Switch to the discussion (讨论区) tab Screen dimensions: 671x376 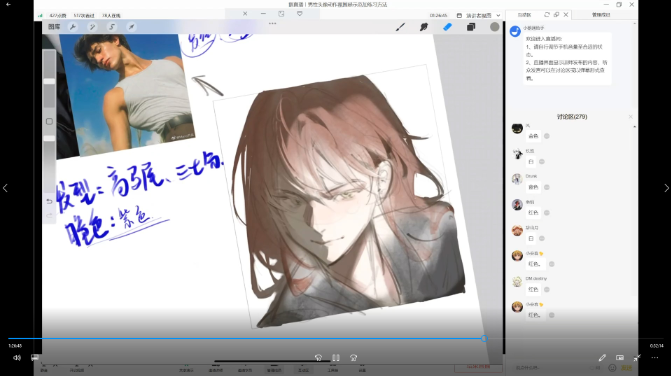pyautogui.click(x=524, y=15)
